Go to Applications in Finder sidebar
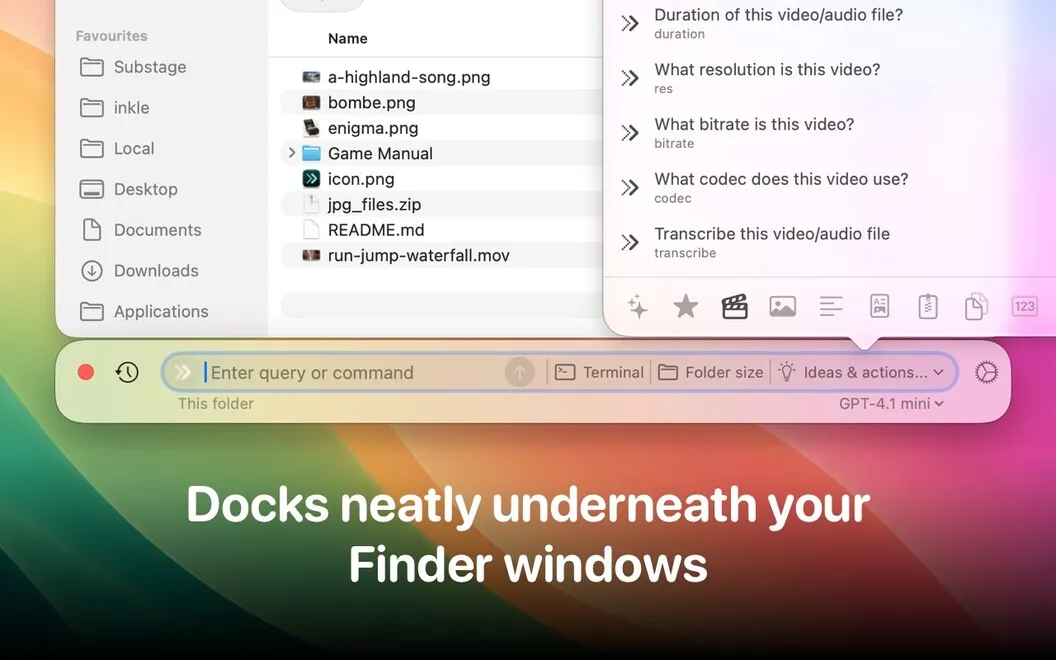The height and width of the screenshot is (660, 1056). (144, 312)
